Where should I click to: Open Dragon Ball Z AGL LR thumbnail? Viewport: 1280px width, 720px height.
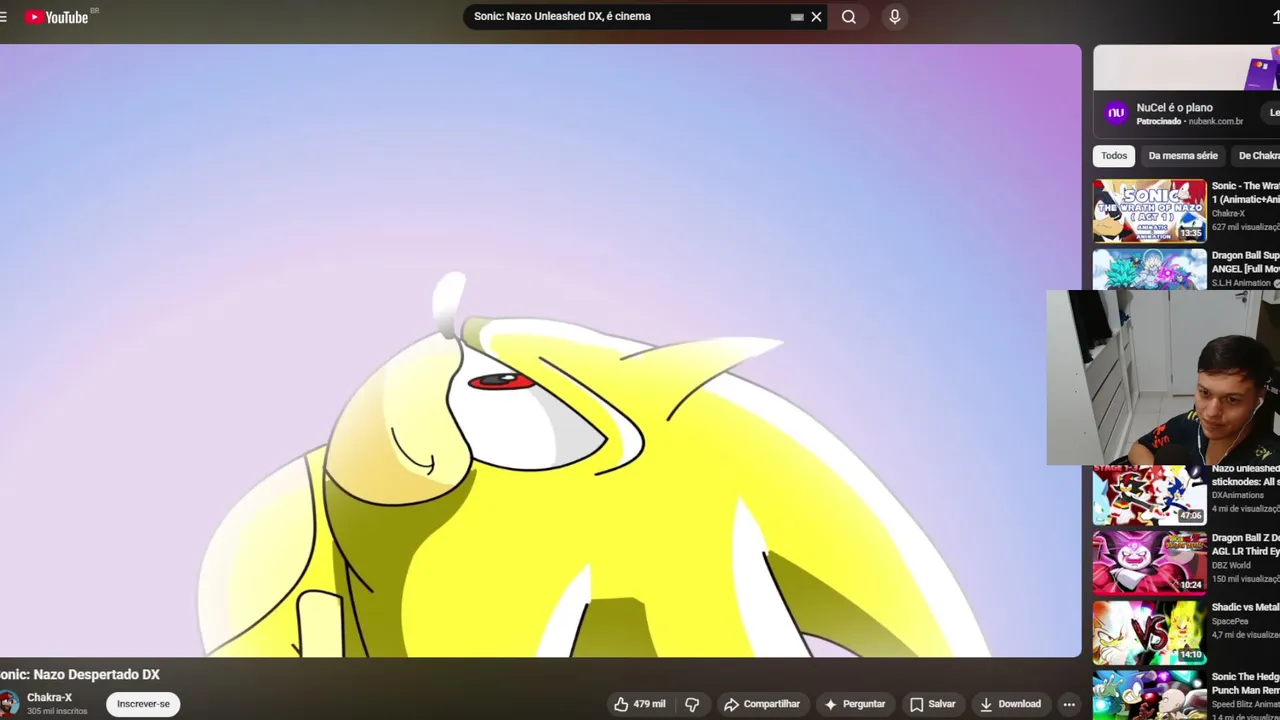pyautogui.click(x=1150, y=563)
